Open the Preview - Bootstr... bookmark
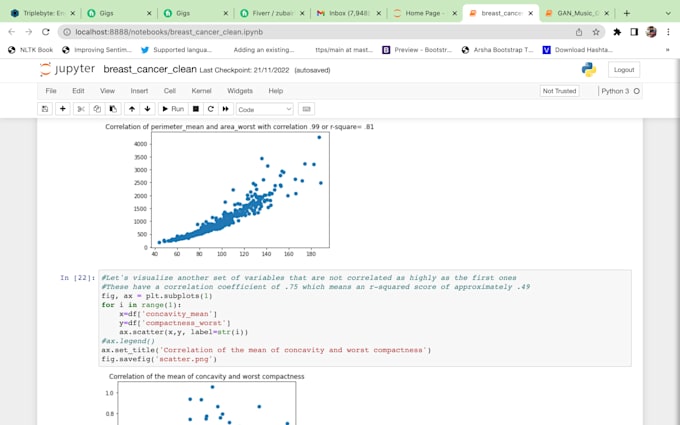This screenshot has width=680, height=425. point(417,50)
